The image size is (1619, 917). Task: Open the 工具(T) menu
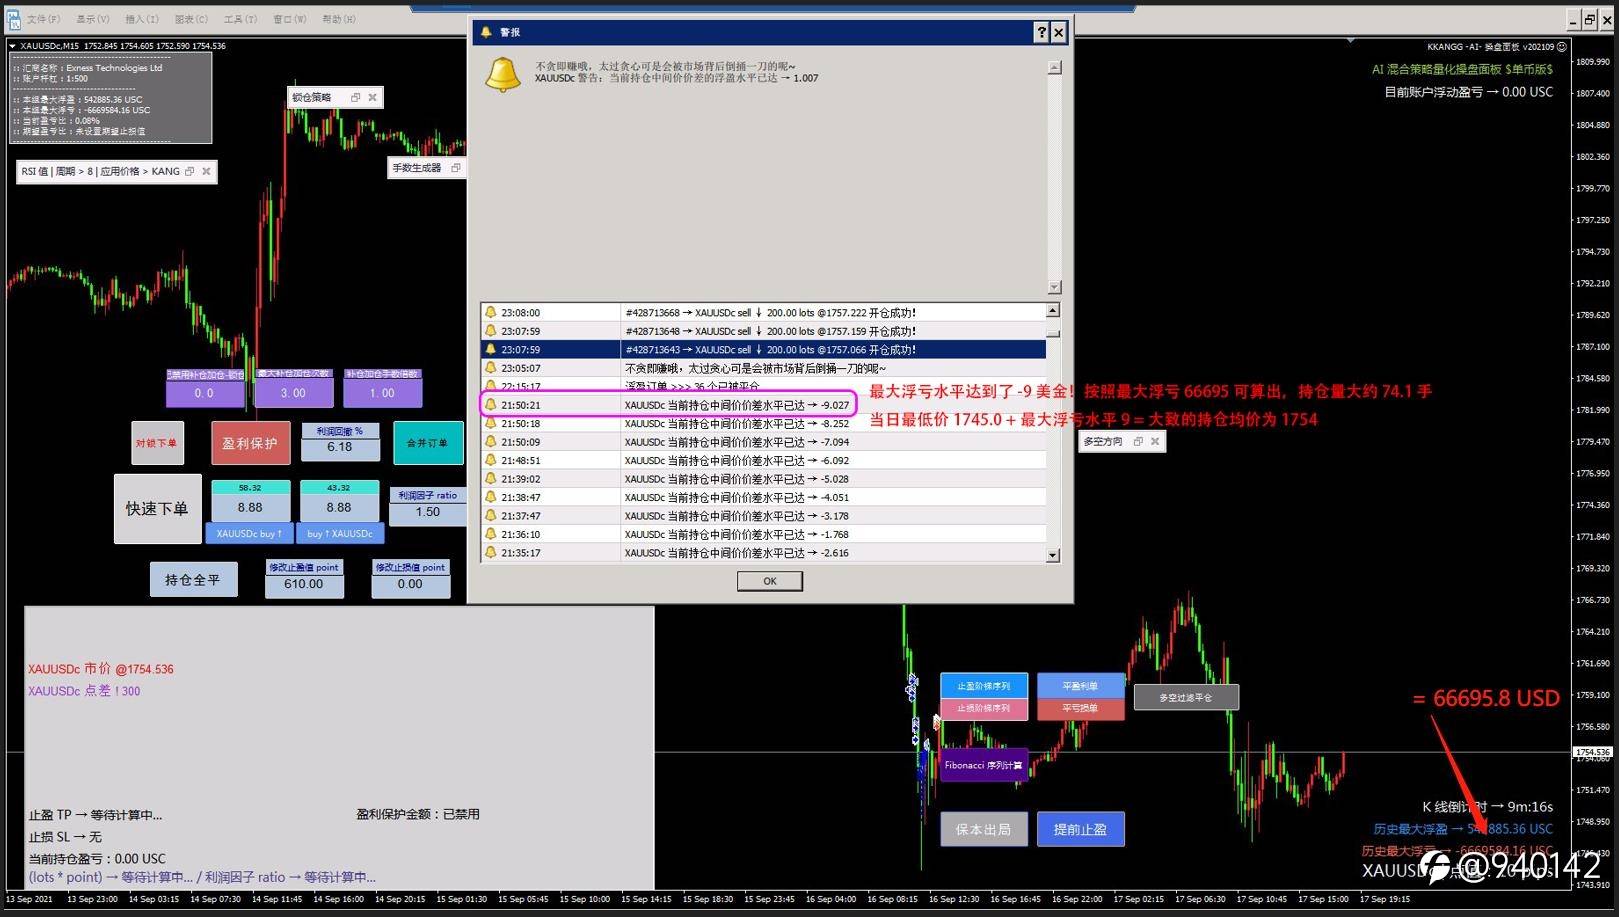pos(240,19)
